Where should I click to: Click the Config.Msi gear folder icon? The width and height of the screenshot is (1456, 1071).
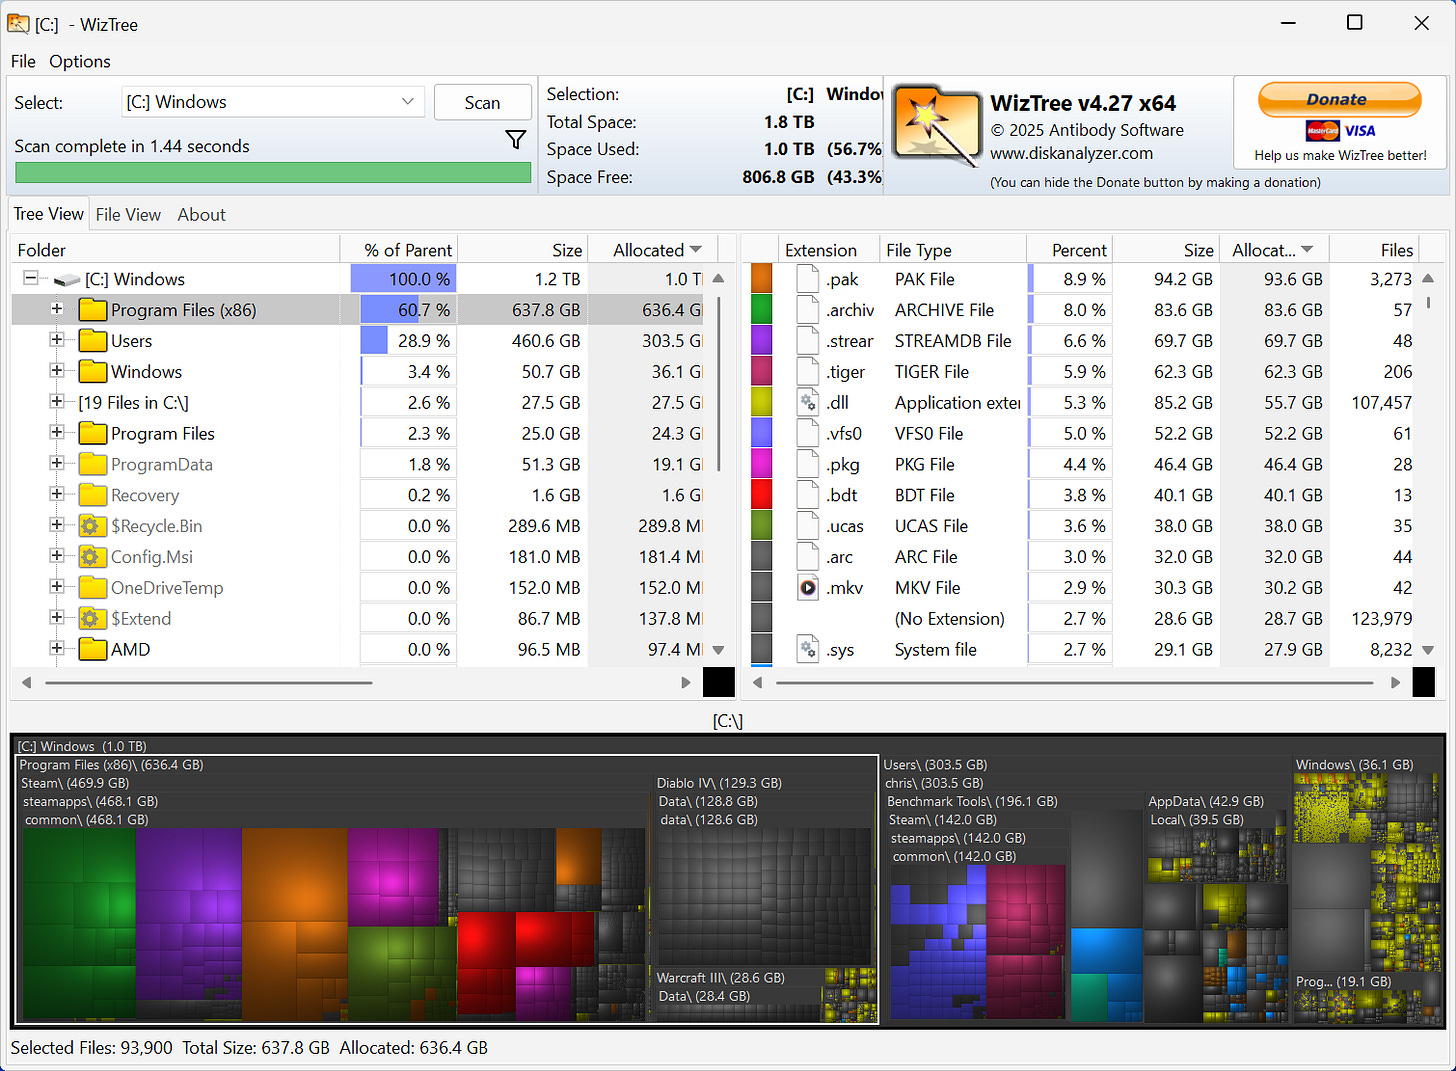[93, 557]
